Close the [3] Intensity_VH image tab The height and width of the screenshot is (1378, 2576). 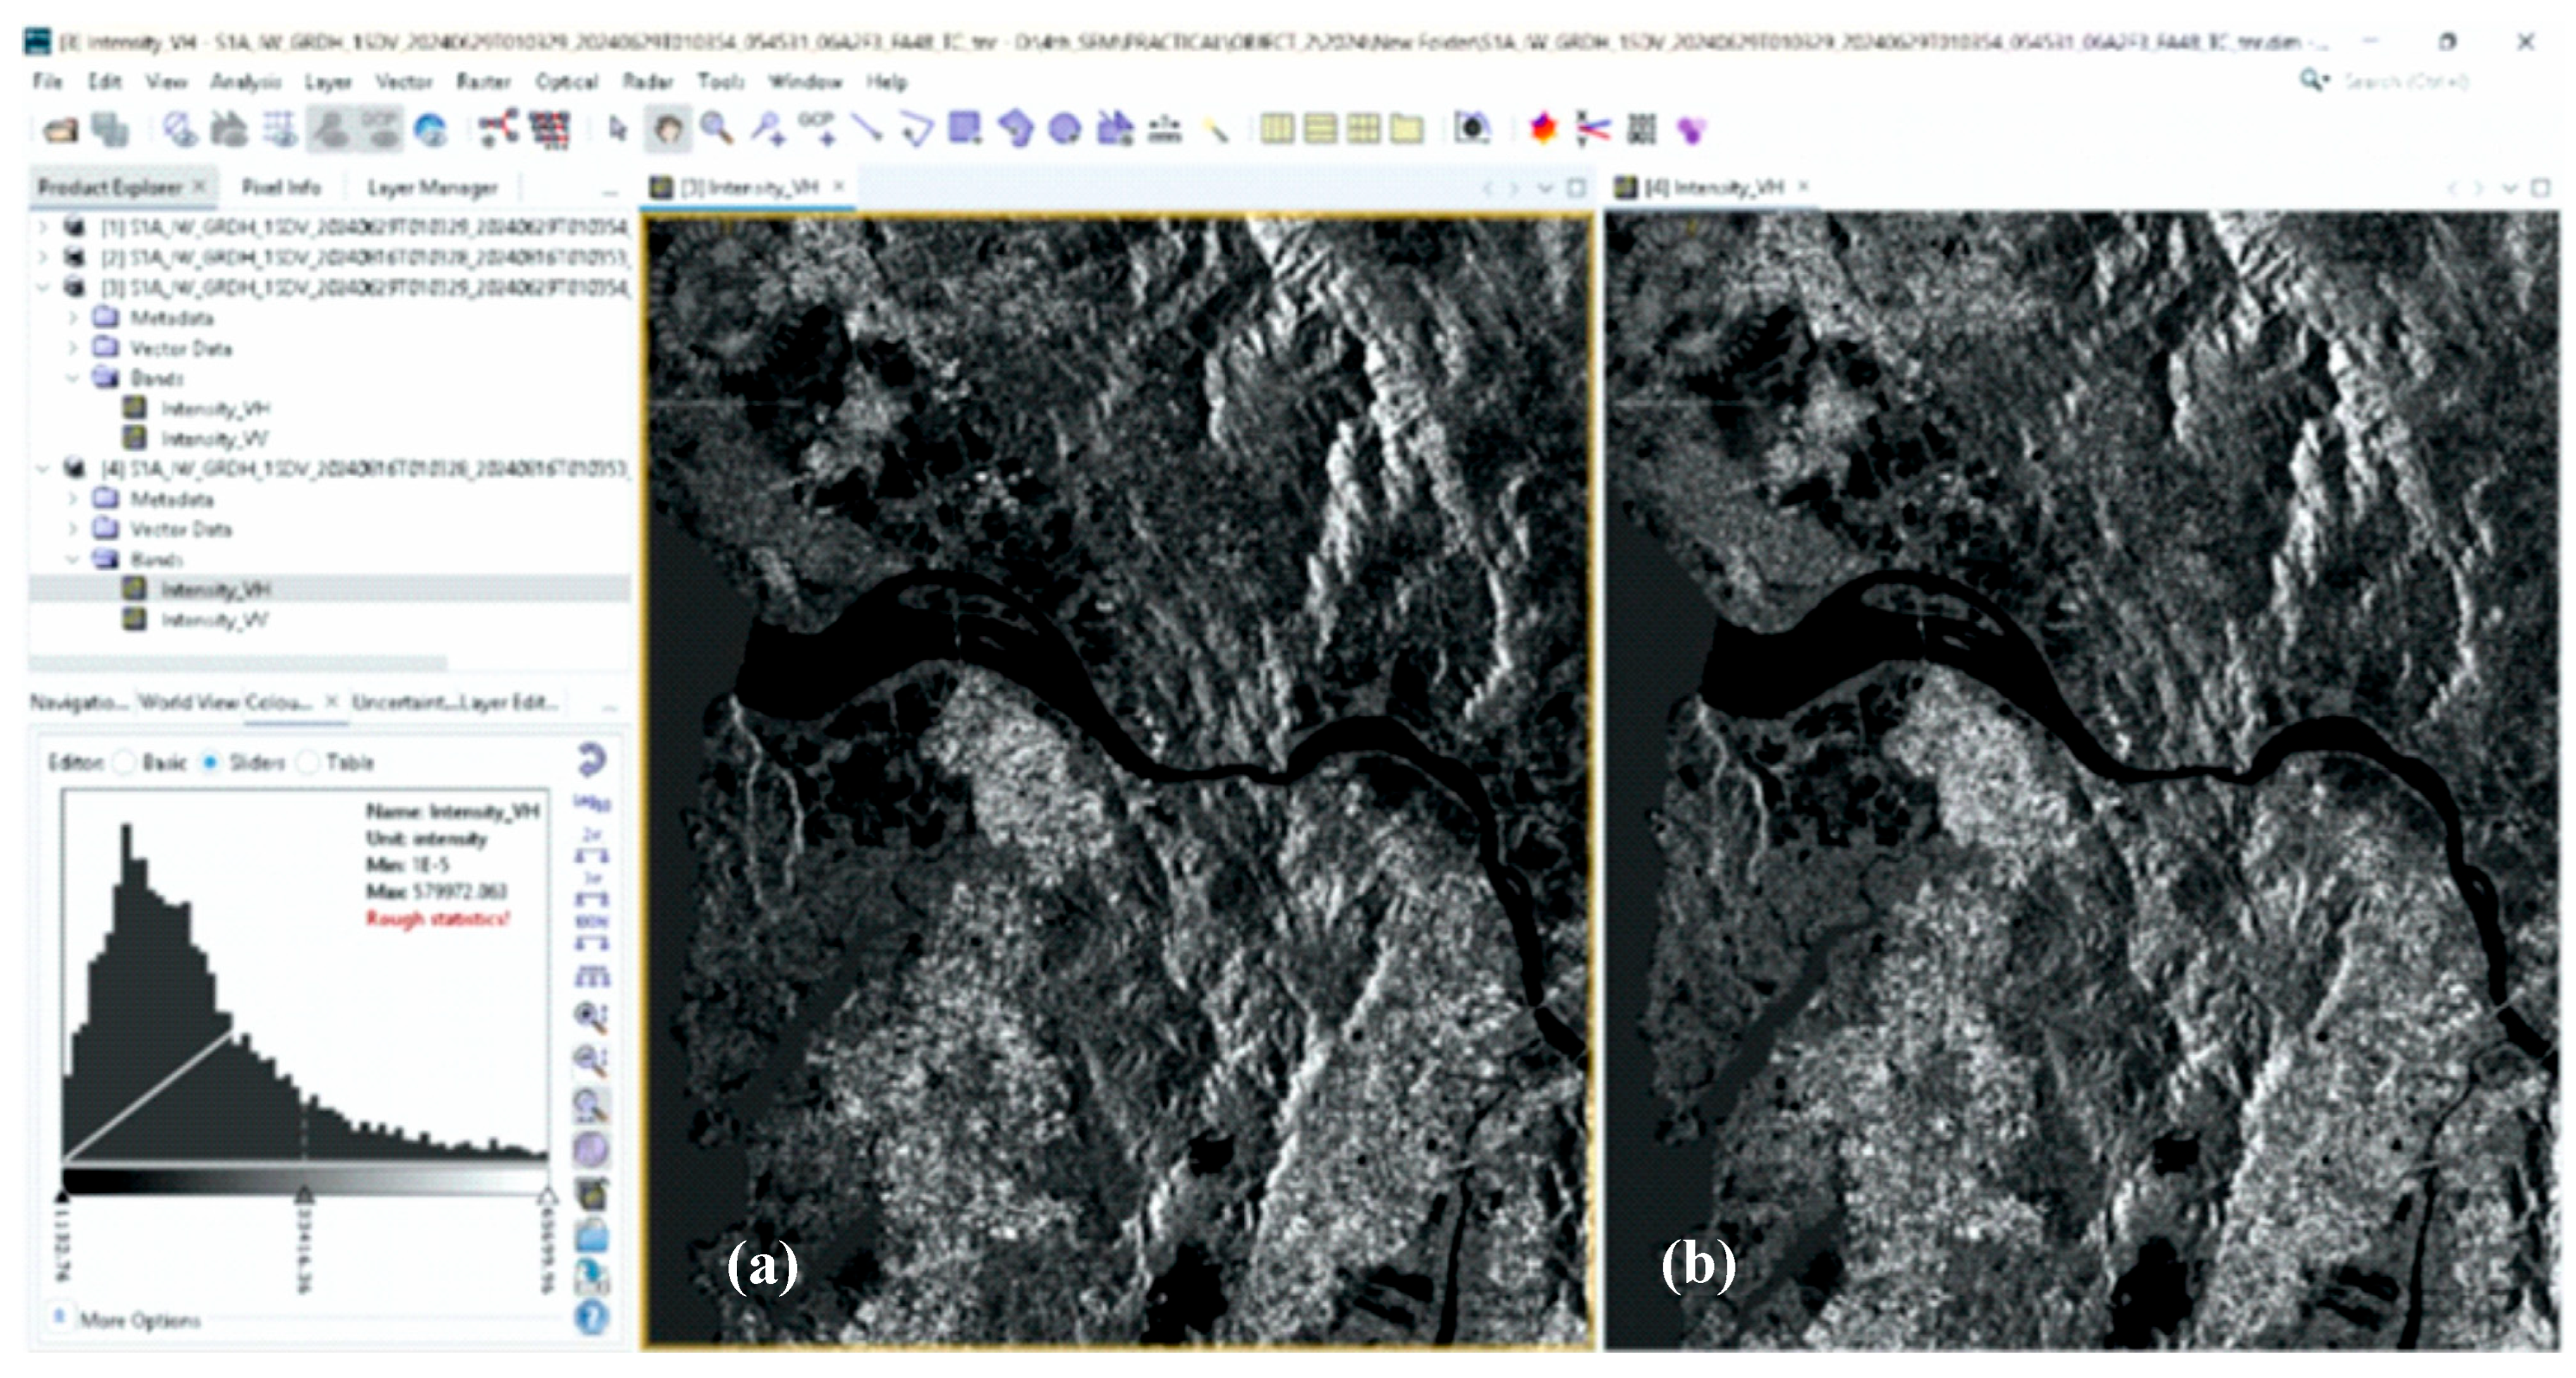(839, 186)
